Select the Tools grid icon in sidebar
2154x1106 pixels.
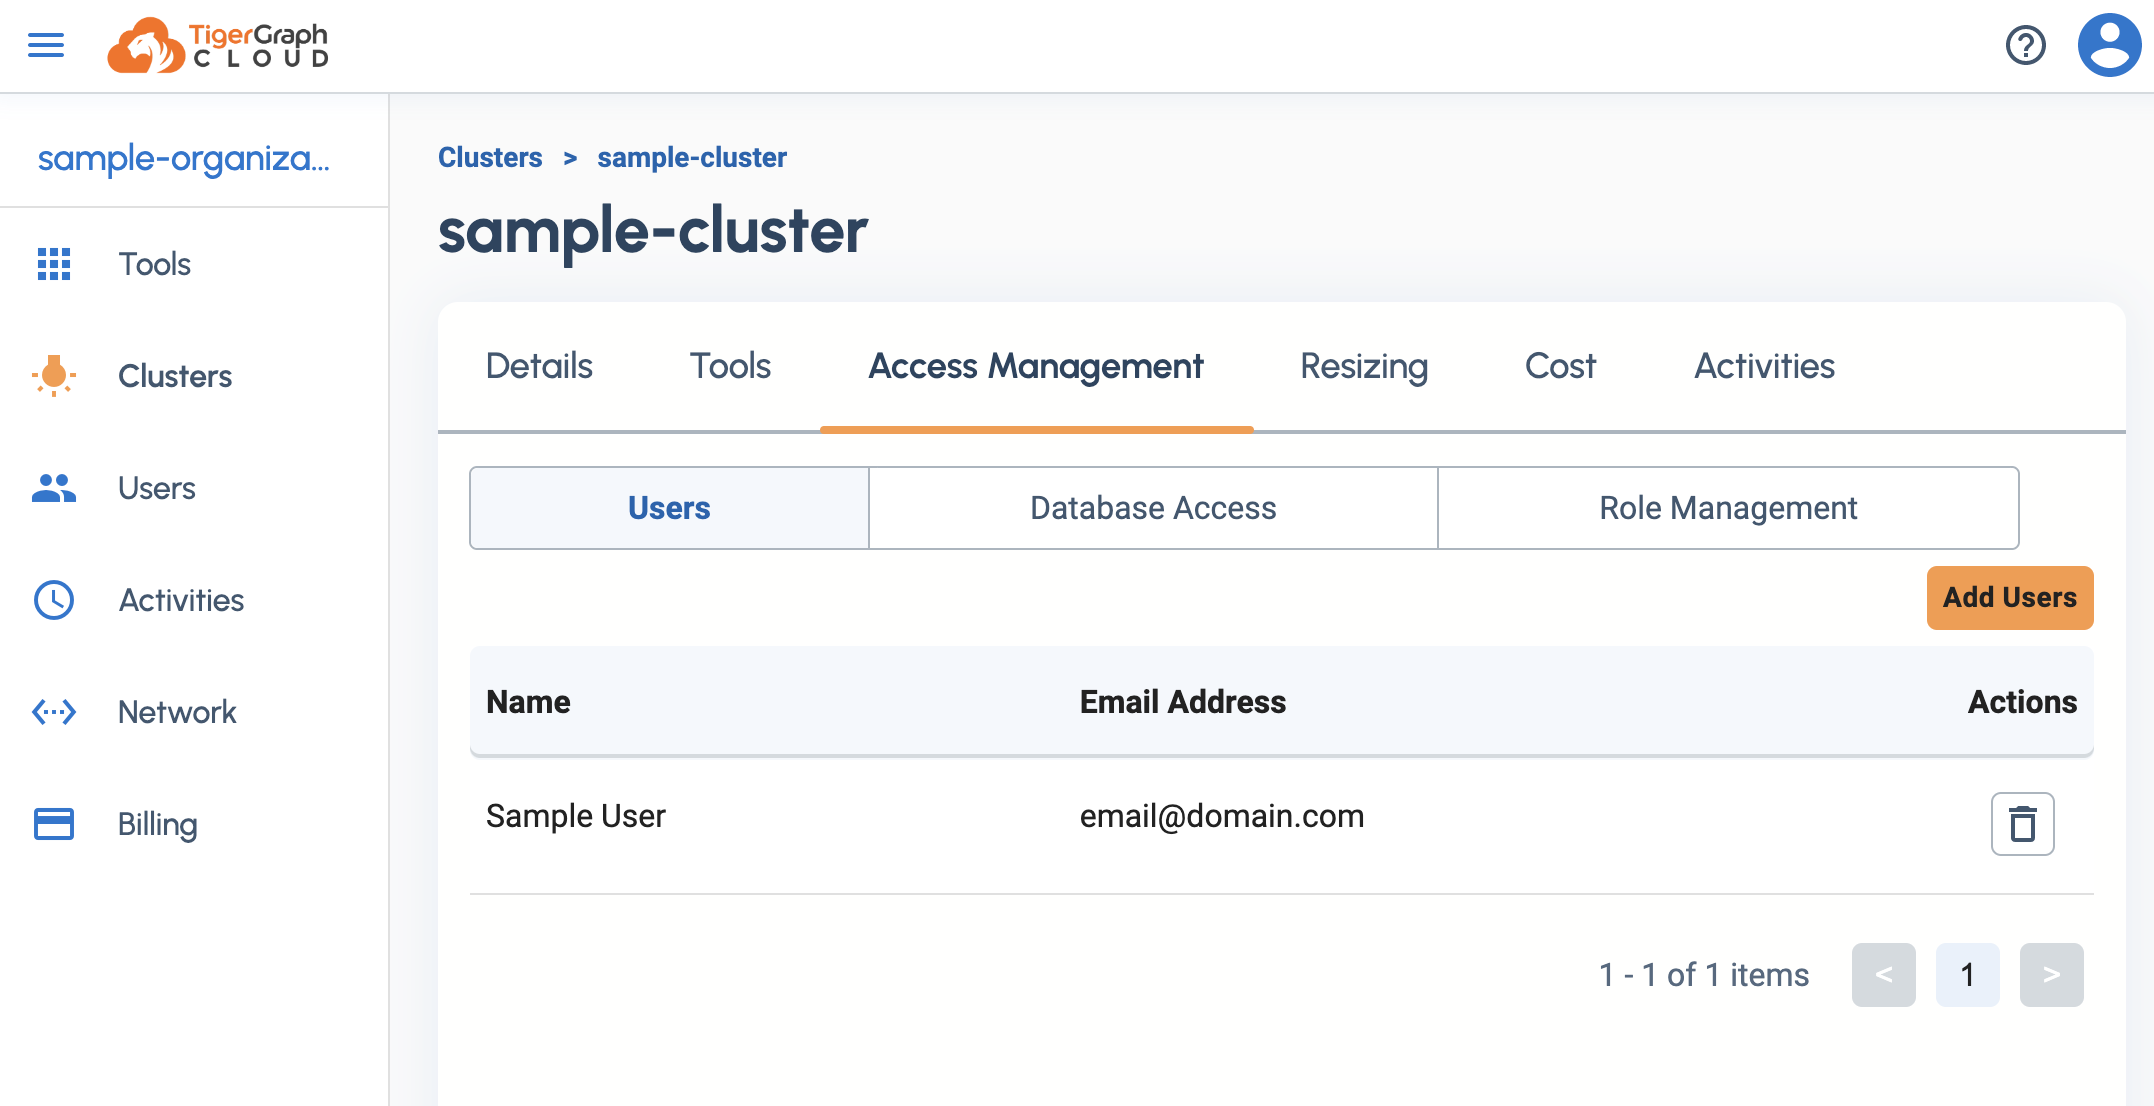(x=54, y=264)
